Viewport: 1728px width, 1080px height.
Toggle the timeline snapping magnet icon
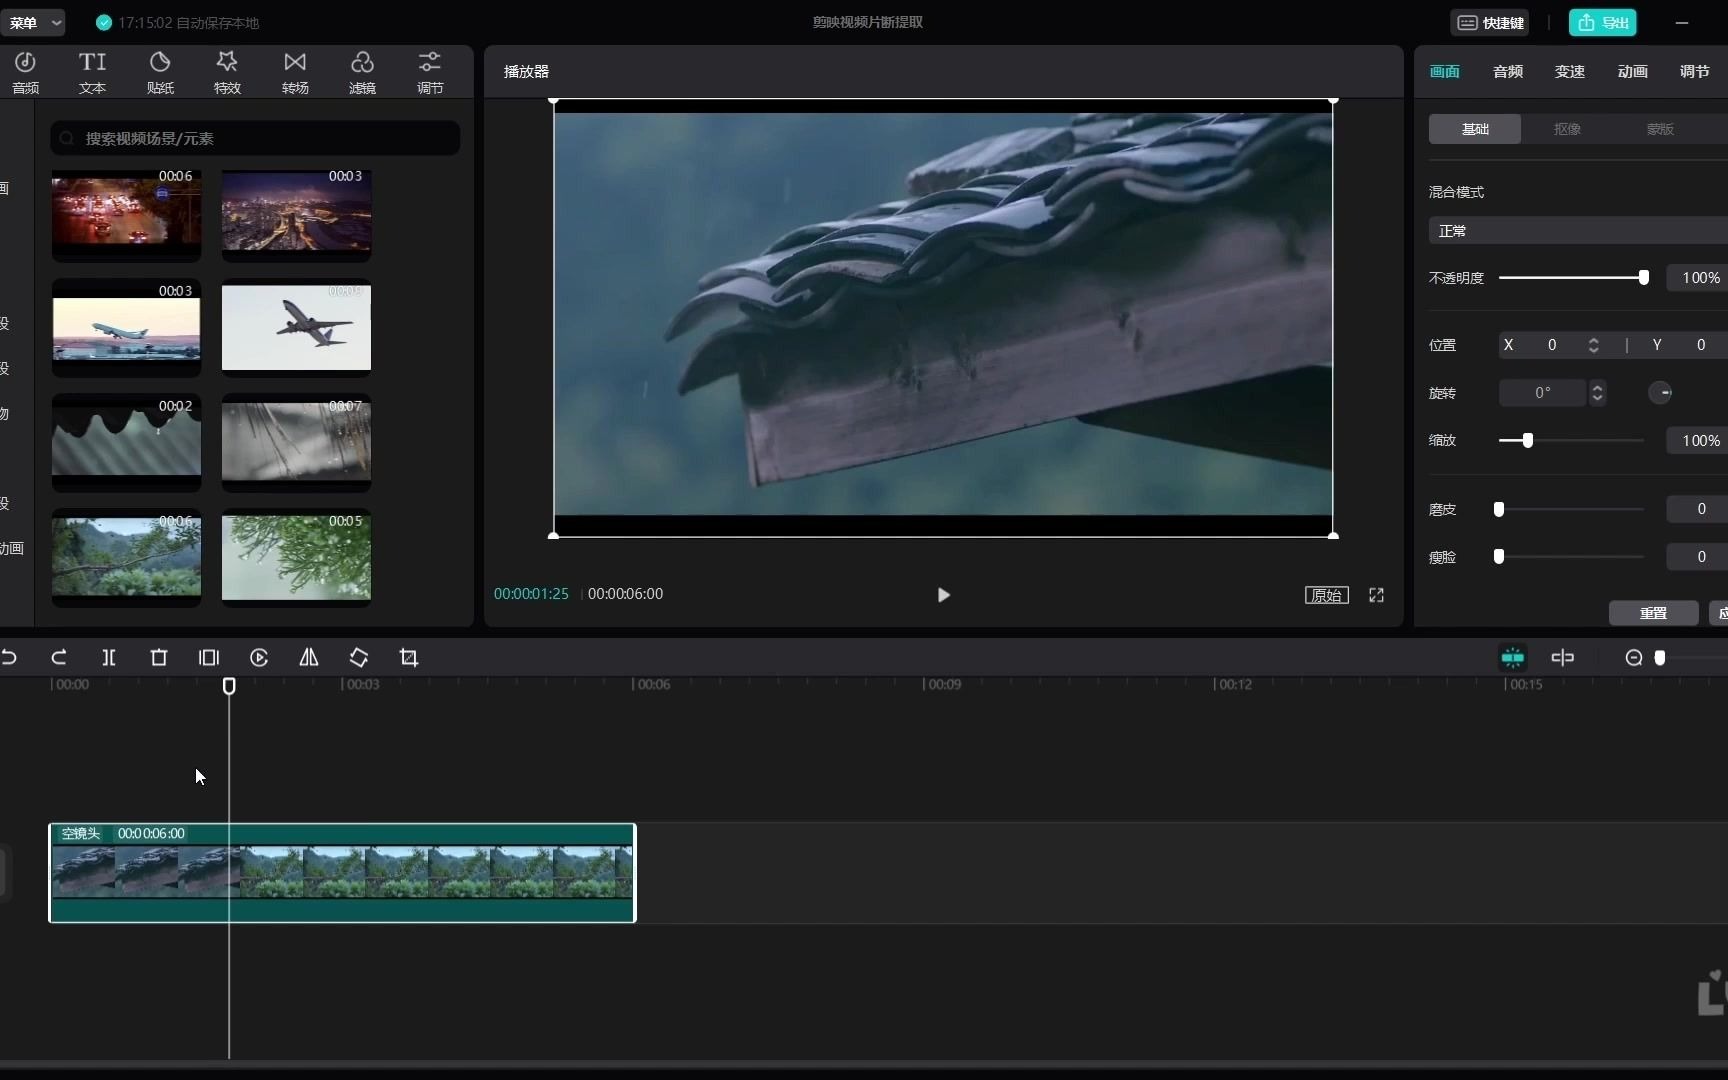tap(1513, 657)
